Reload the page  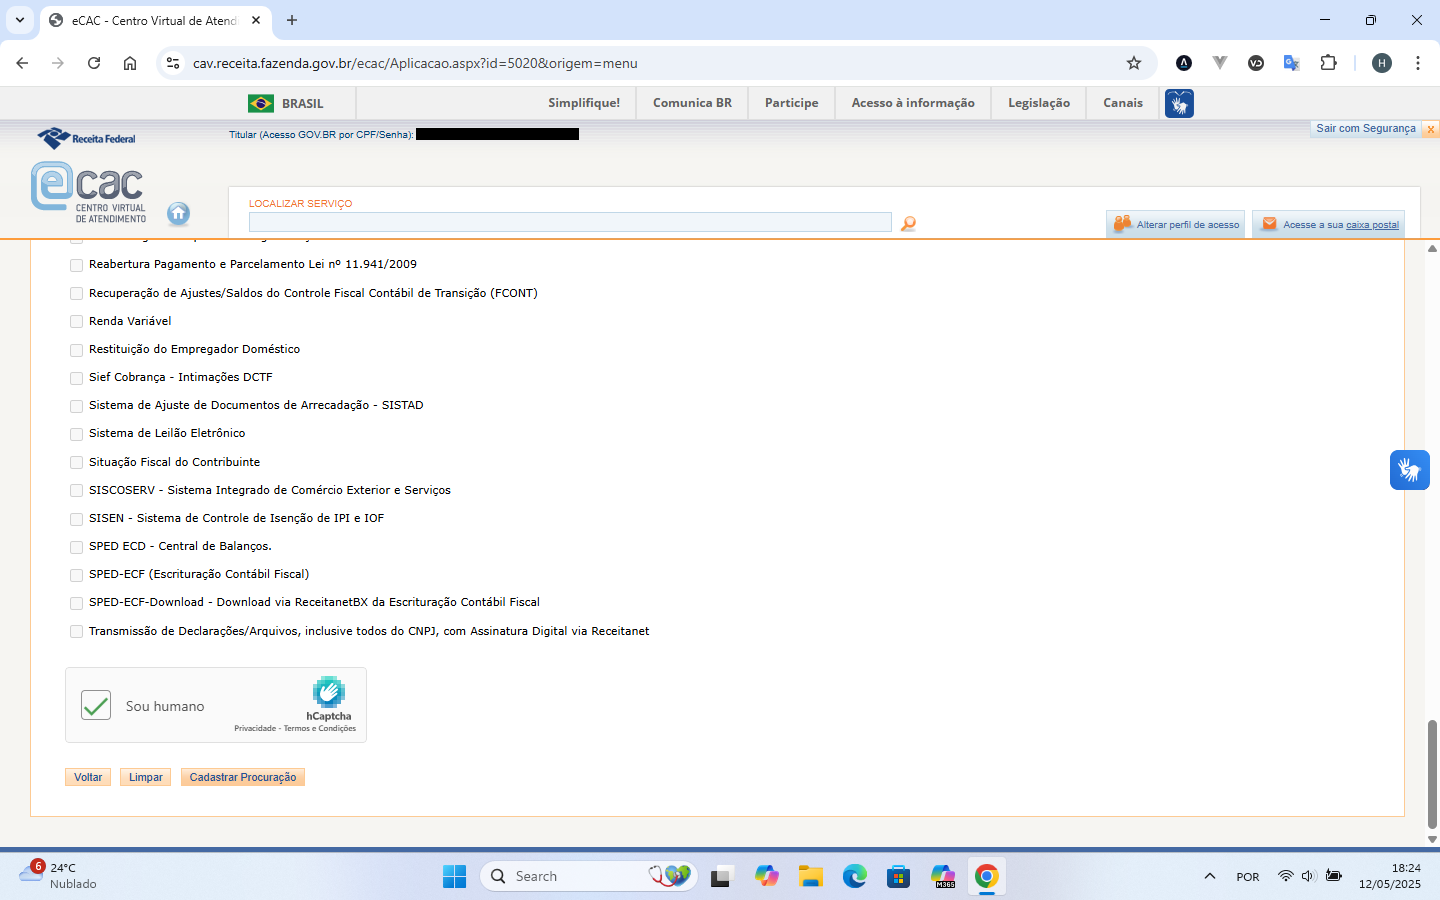(x=94, y=63)
